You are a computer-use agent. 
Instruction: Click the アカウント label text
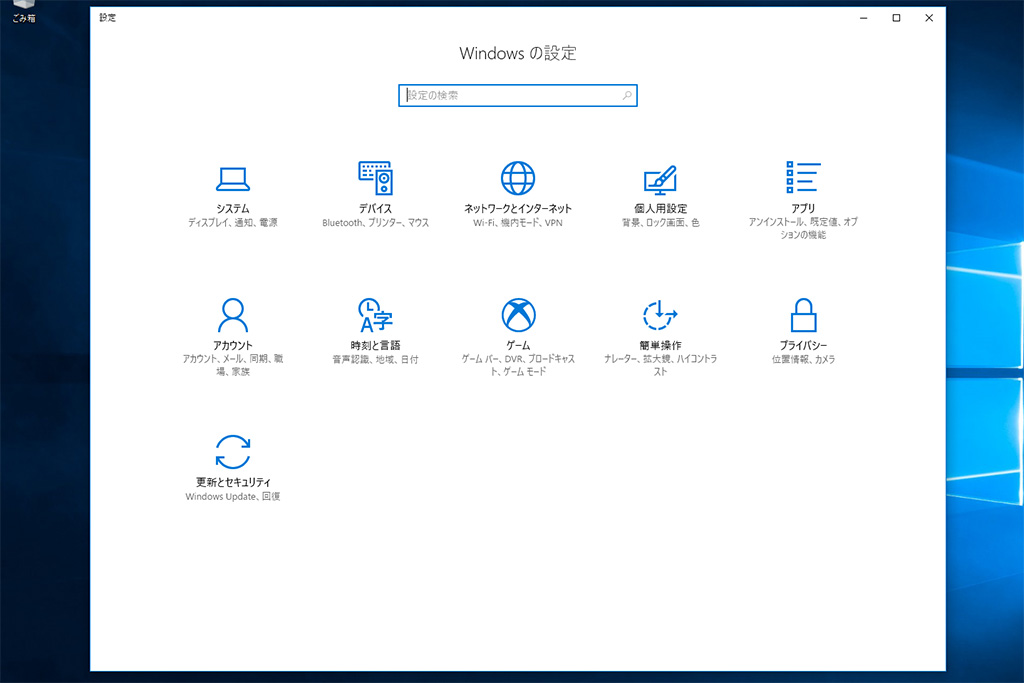click(232, 345)
